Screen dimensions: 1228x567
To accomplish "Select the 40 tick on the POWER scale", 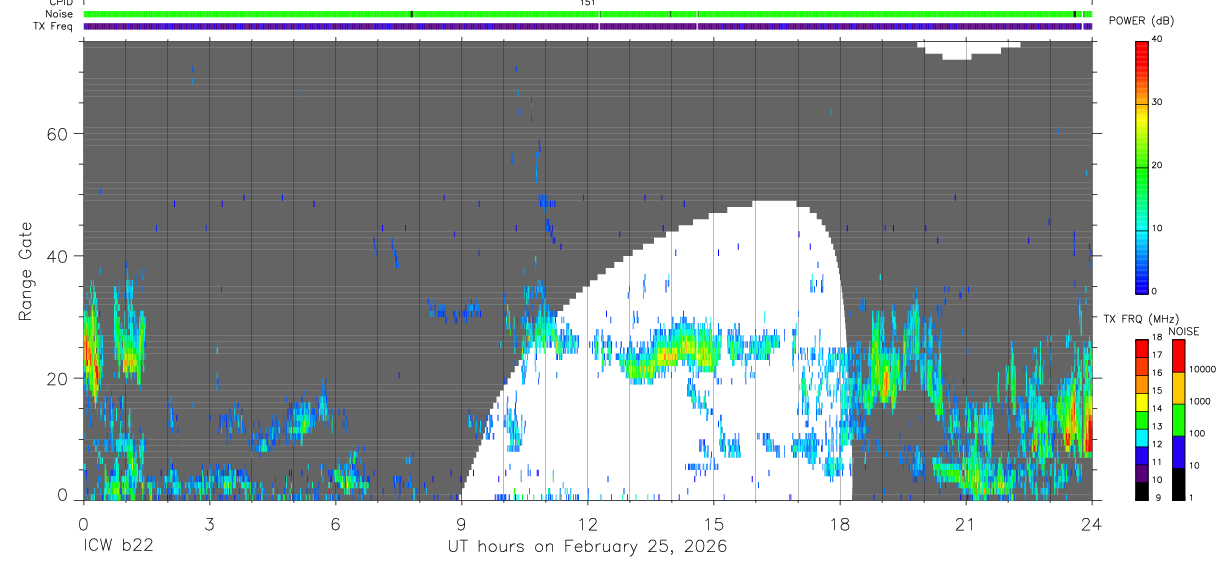I will coord(1159,39).
